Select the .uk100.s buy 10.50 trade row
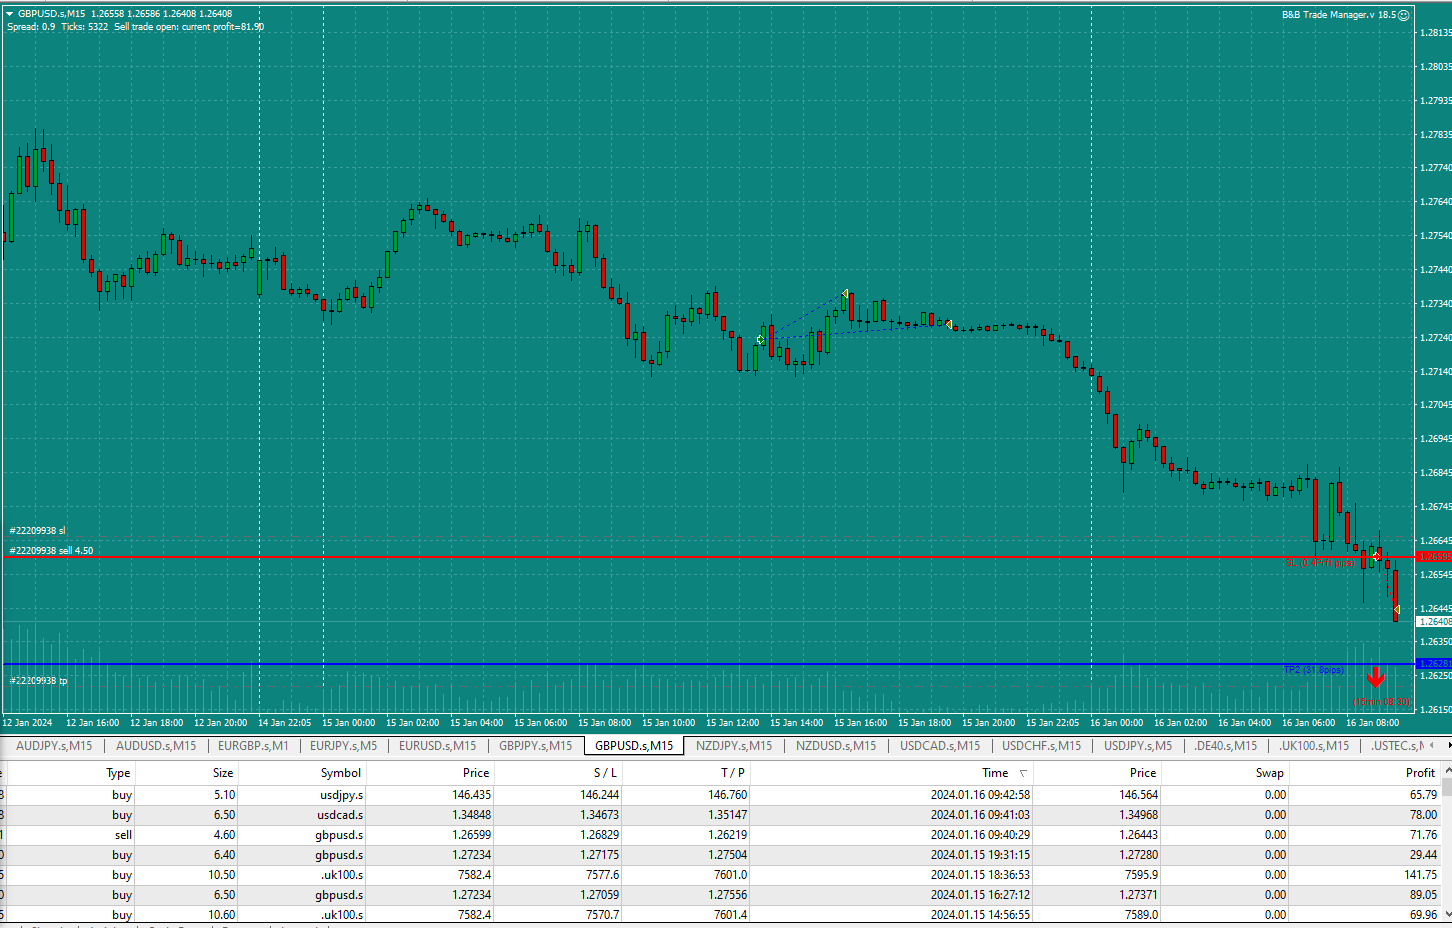This screenshot has height=928, width=1452. tap(720, 875)
